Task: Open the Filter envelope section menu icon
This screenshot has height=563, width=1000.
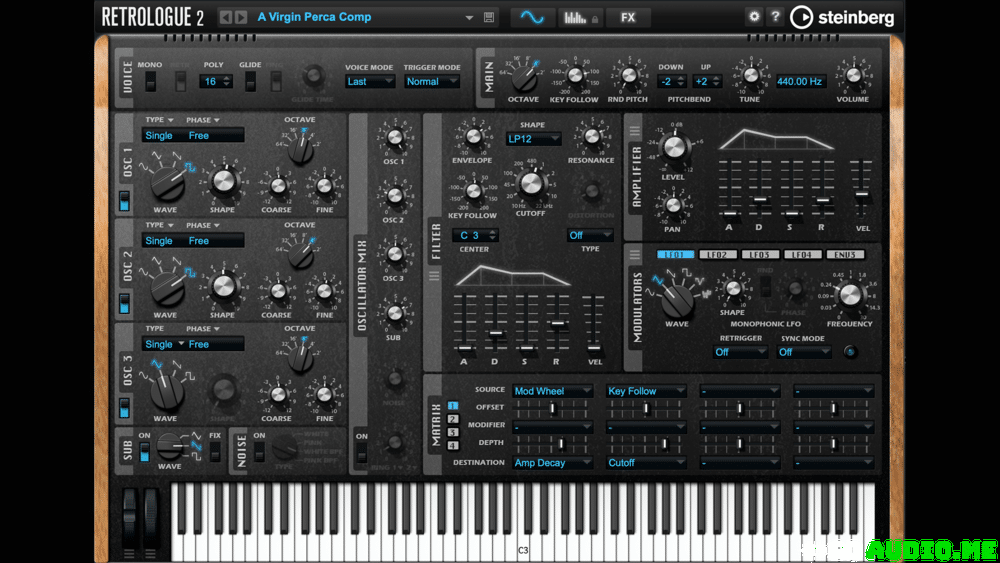Action: (434, 275)
